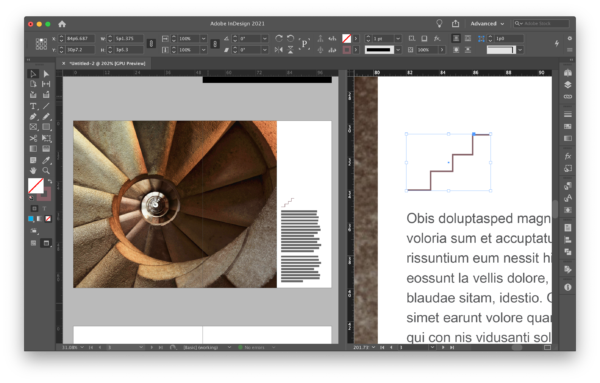
Task: Activate the Zoom tool magnifier
Action: tap(46, 171)
